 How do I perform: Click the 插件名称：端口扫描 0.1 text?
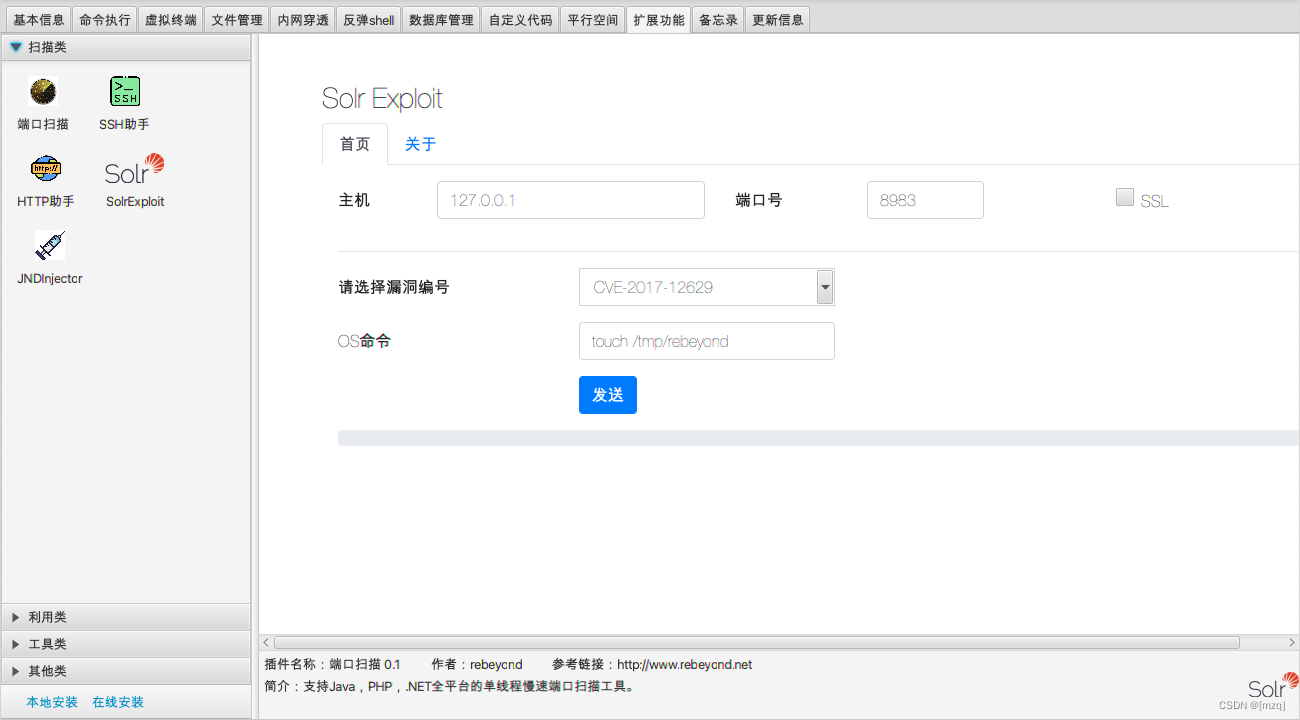click(332, 664)
